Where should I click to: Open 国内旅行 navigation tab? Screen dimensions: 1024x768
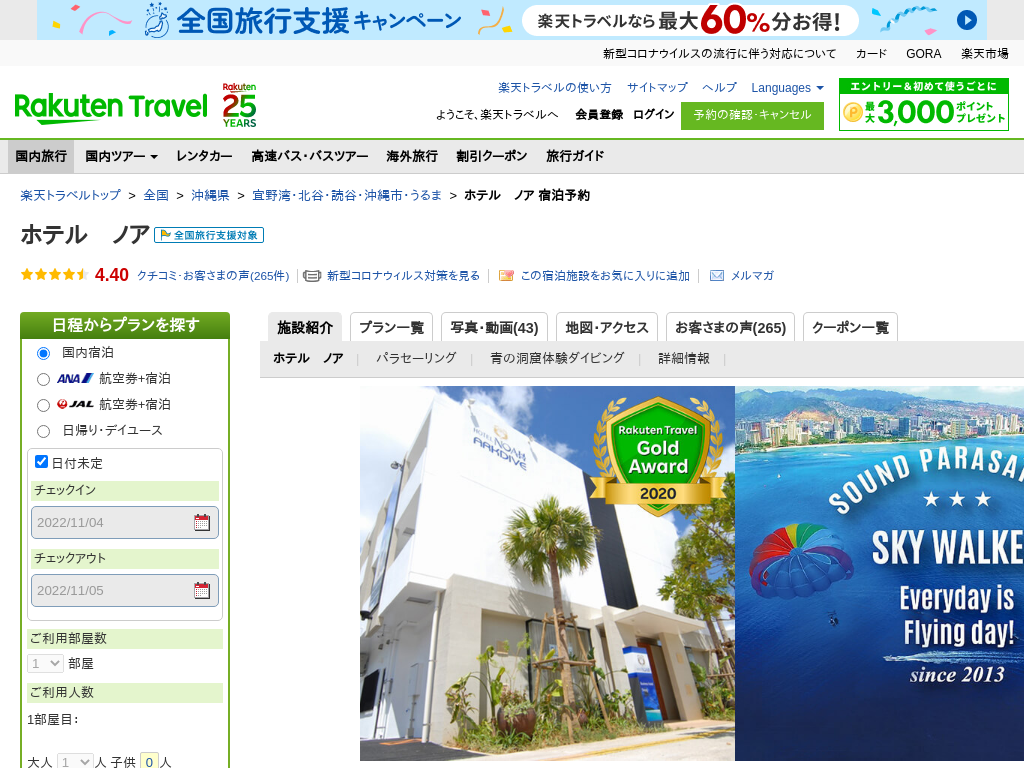(x=41, y=156)
